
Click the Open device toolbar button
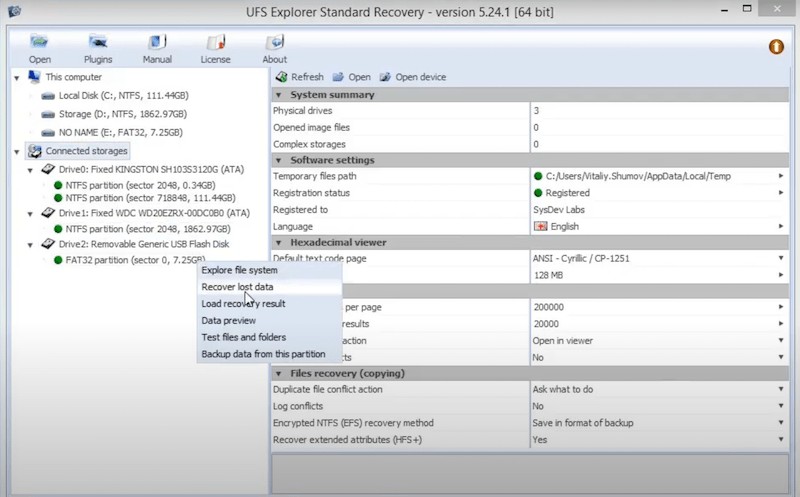pos(413,77)
